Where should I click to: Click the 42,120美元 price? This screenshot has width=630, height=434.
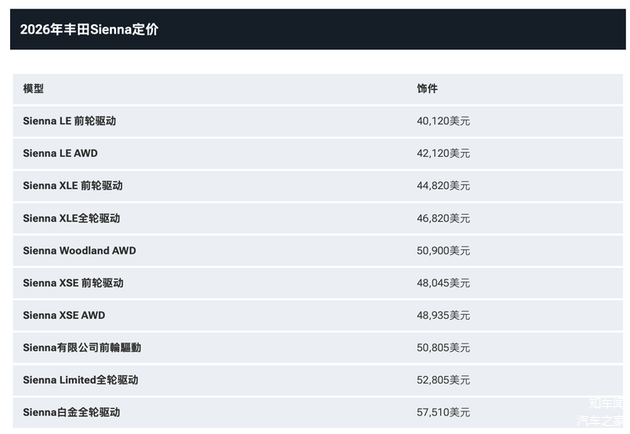[x=443, y=154]
